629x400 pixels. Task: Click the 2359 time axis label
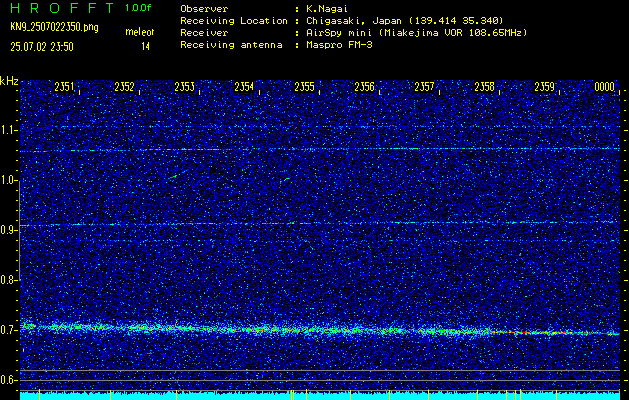pos(545,87)
